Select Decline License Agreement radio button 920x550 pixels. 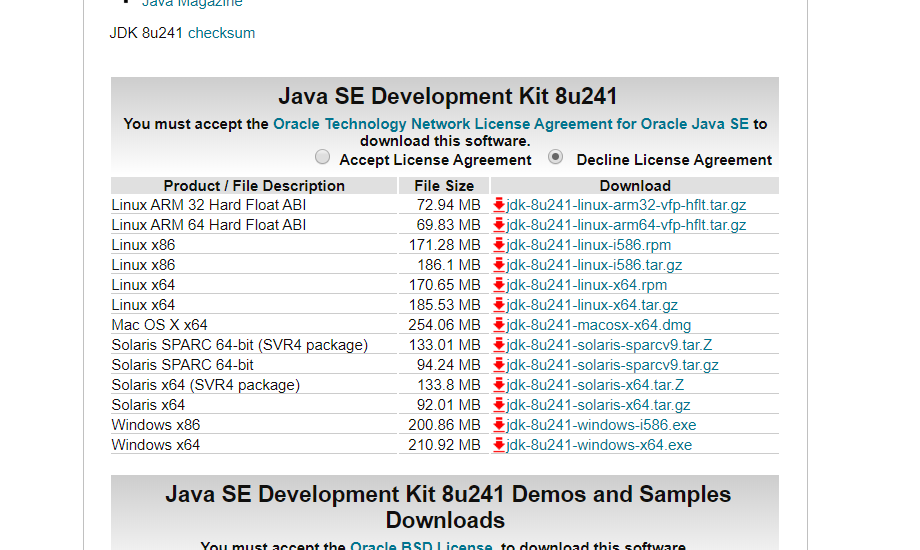(x=555, y=157)
